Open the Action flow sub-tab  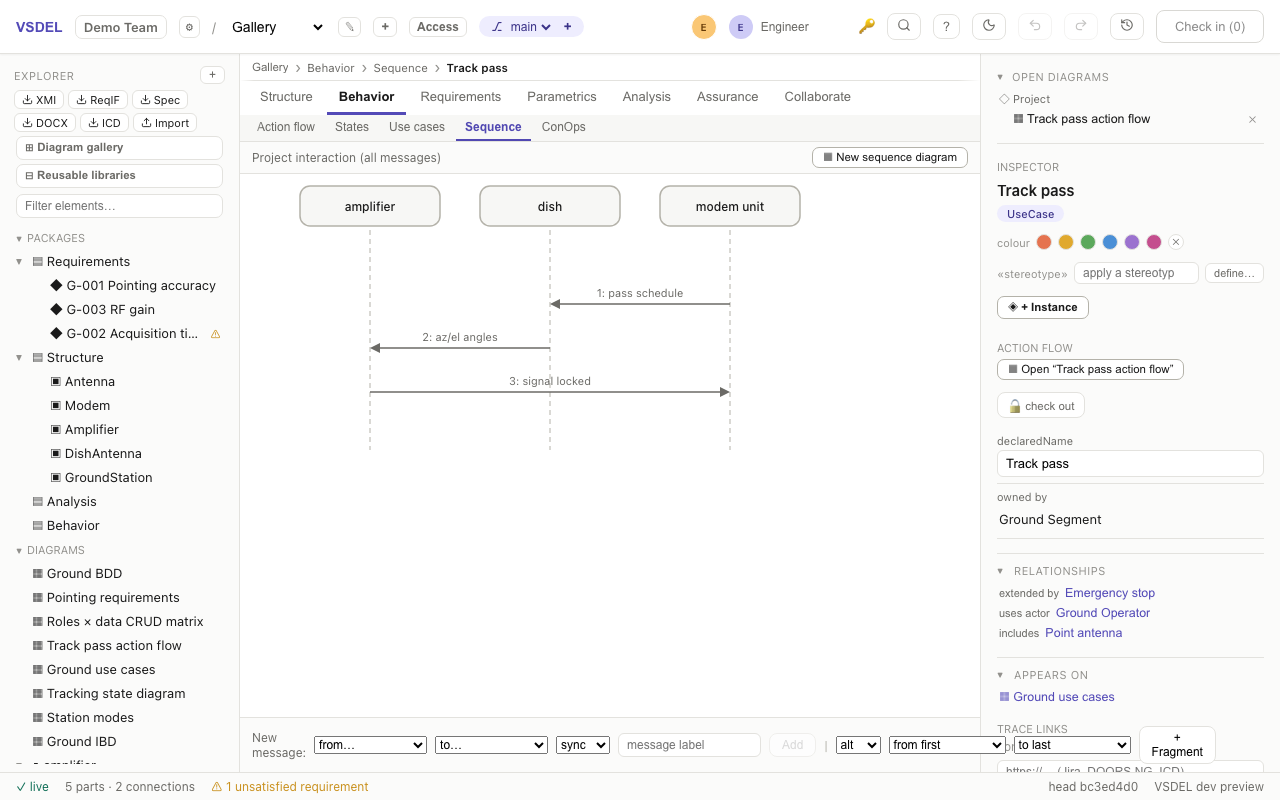(x=286, y=127)
